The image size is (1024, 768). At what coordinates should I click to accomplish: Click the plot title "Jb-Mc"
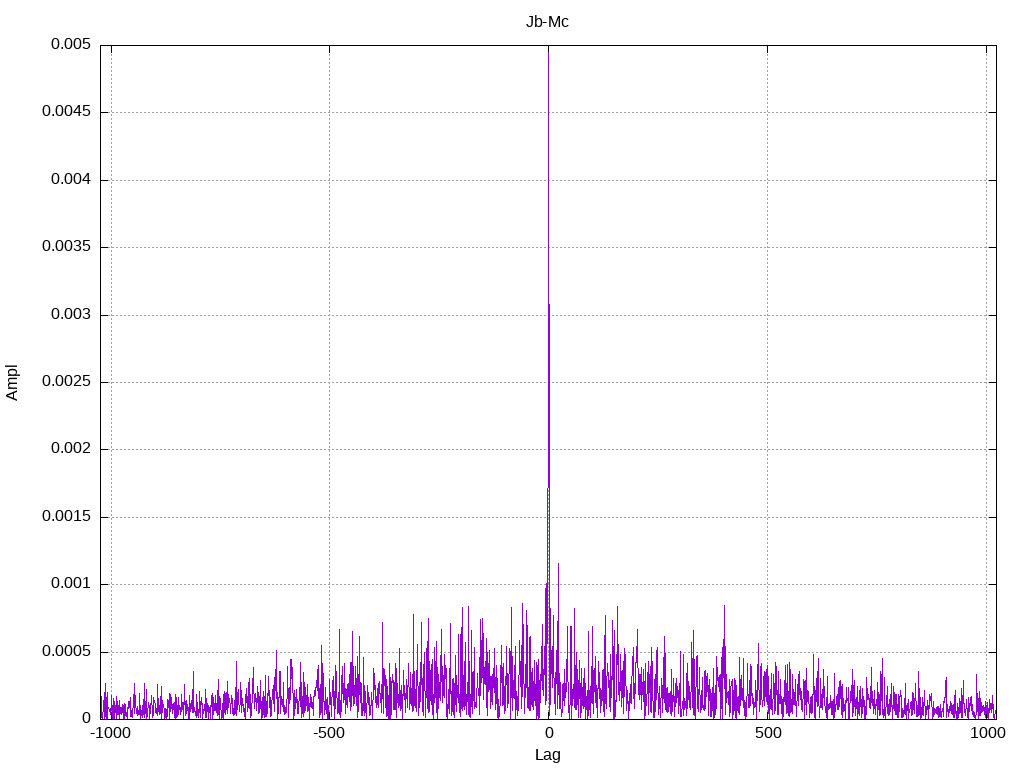click(x=547, y=21)
